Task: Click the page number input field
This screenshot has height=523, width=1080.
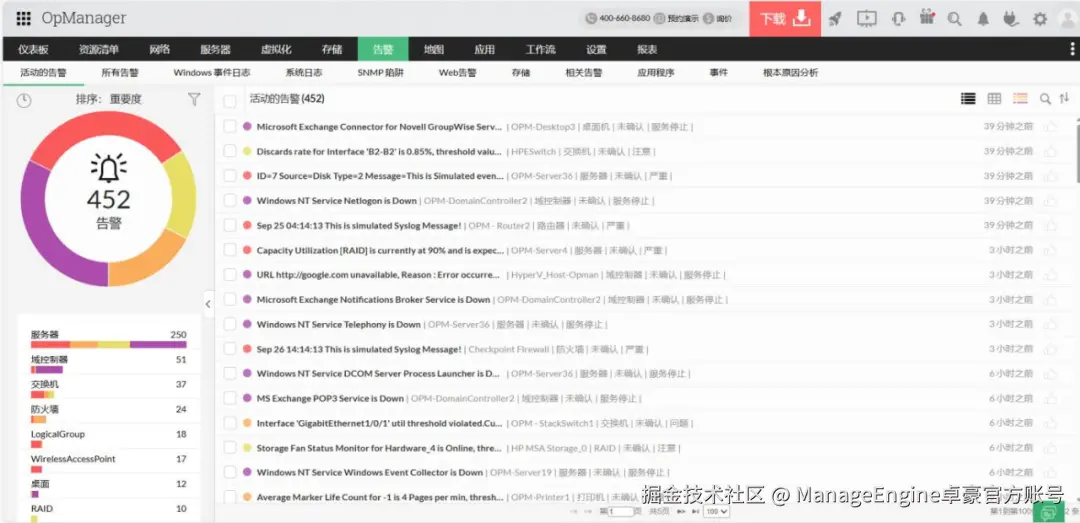Action: point(621,512)
